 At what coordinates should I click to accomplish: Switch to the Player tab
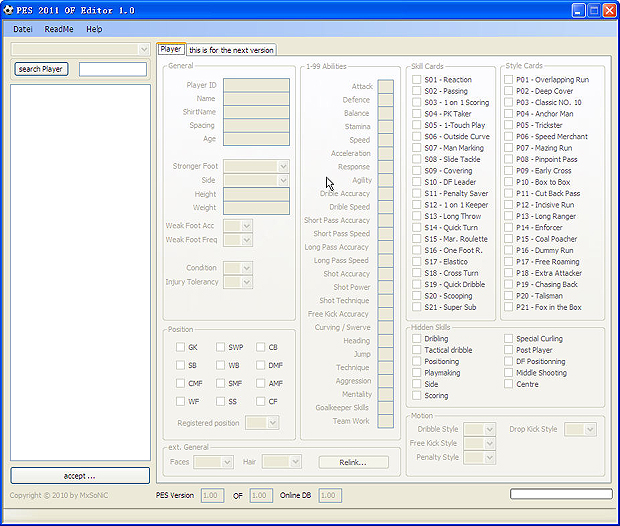[171, 49]
